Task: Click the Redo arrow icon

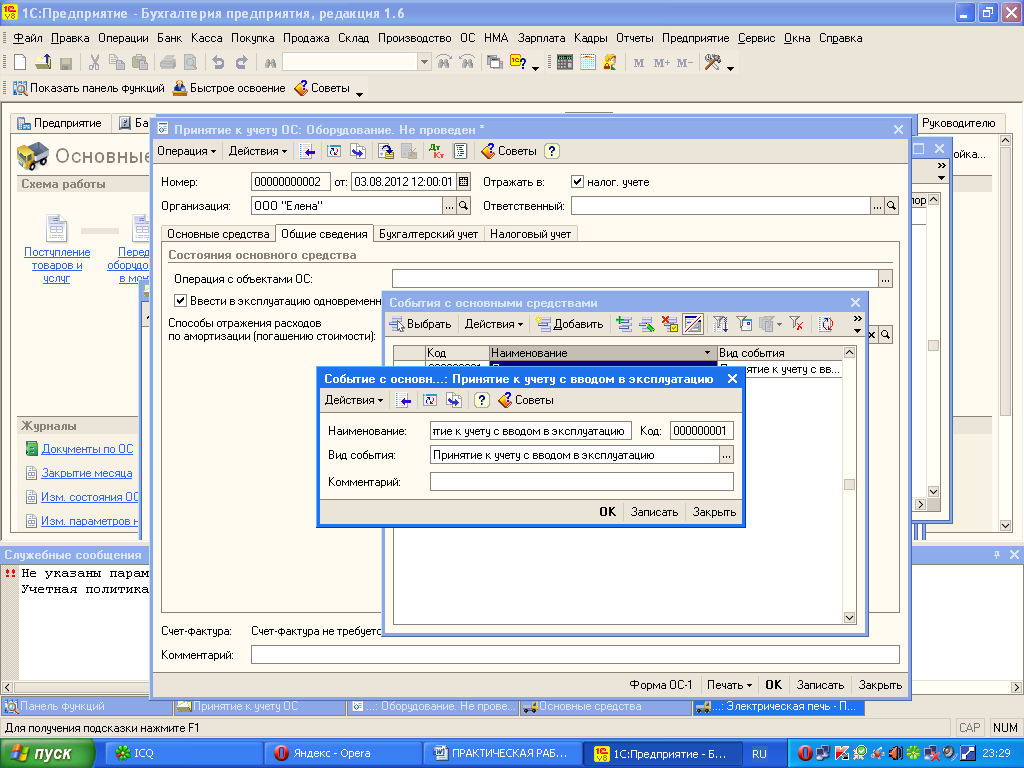Action: 242,63
